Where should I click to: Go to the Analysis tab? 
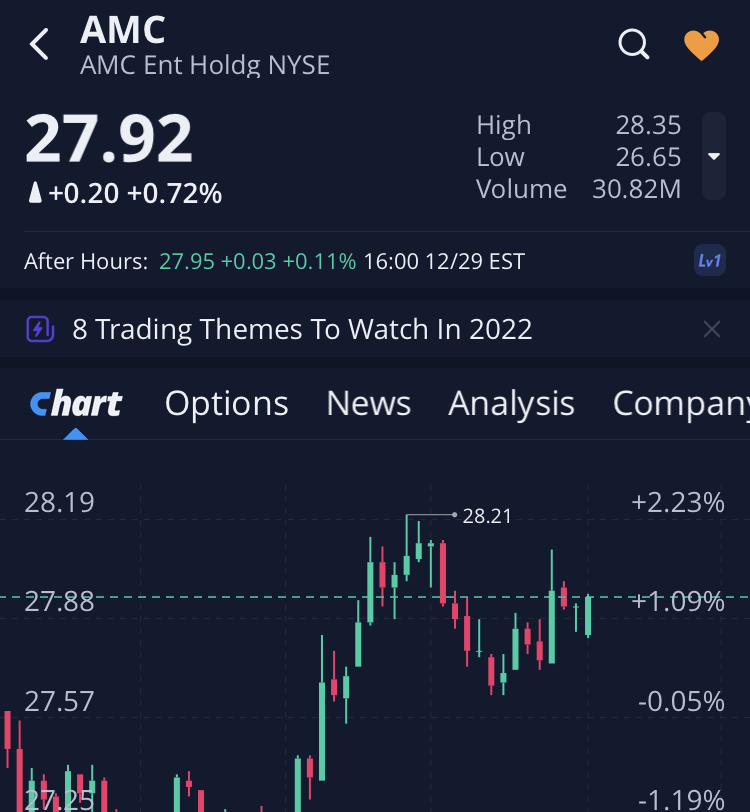511,404
